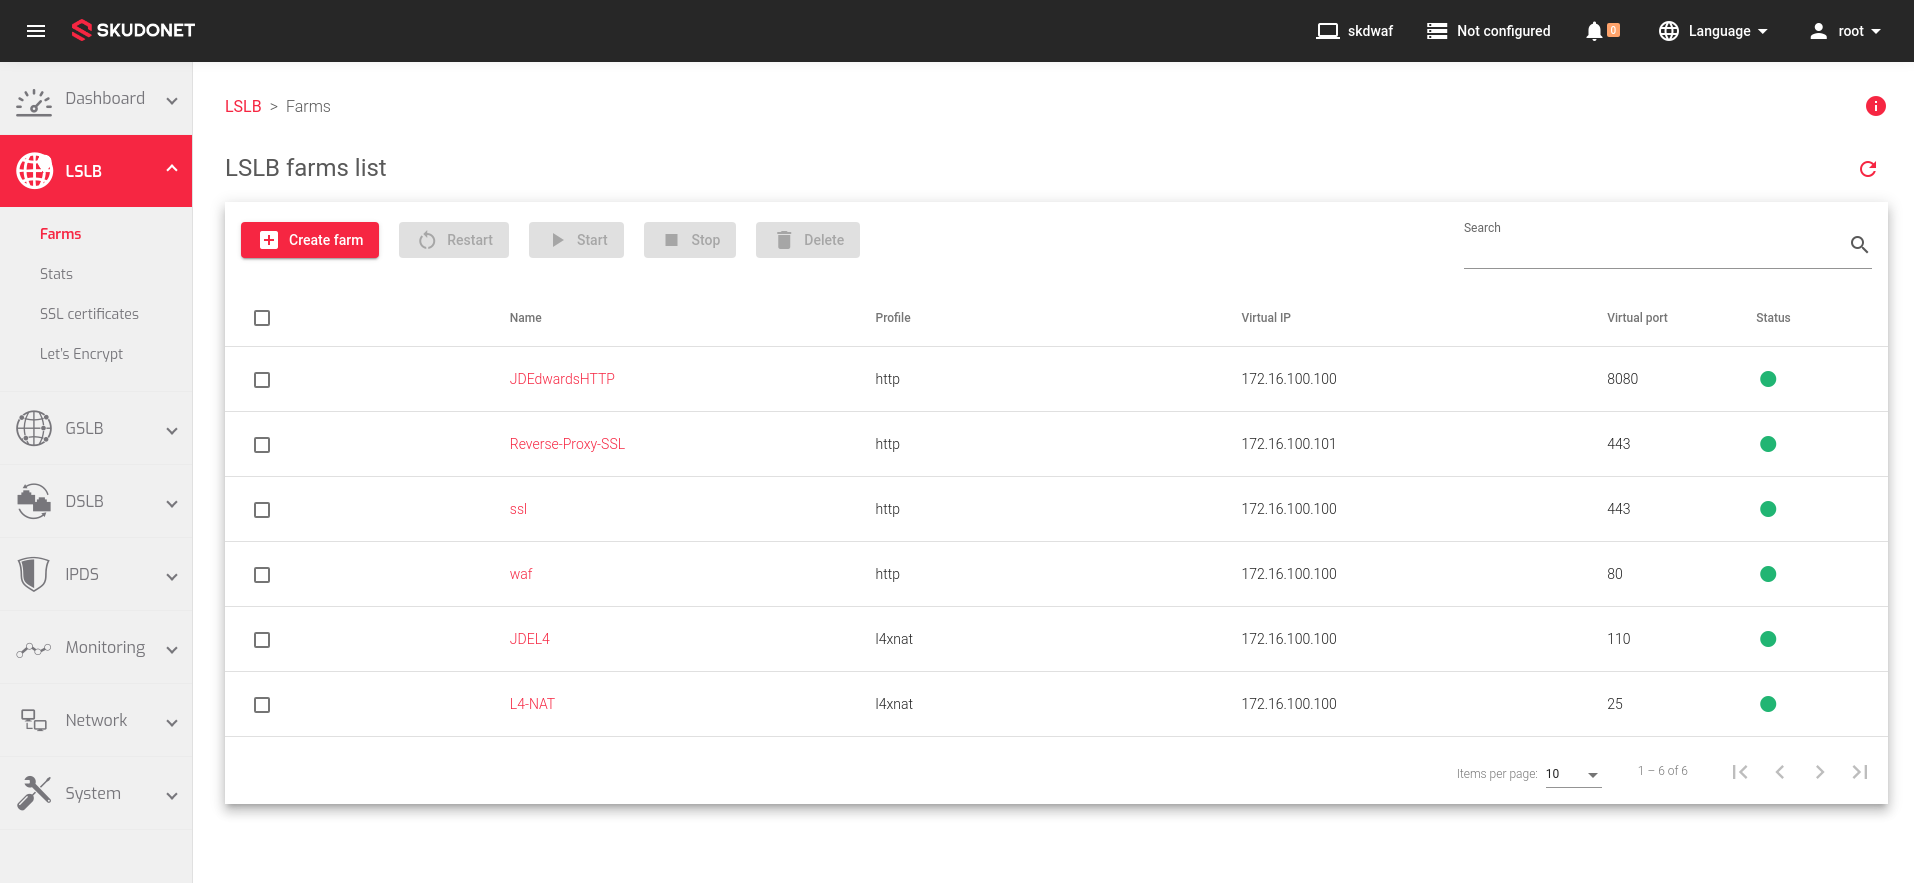Click the Language globe icon

point(1669,31)
